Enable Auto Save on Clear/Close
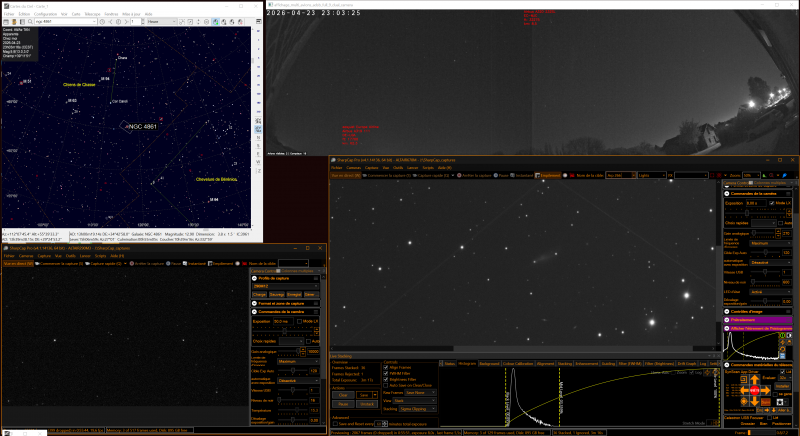Screen dimensions: 800x436 click(x=386, y=386)
